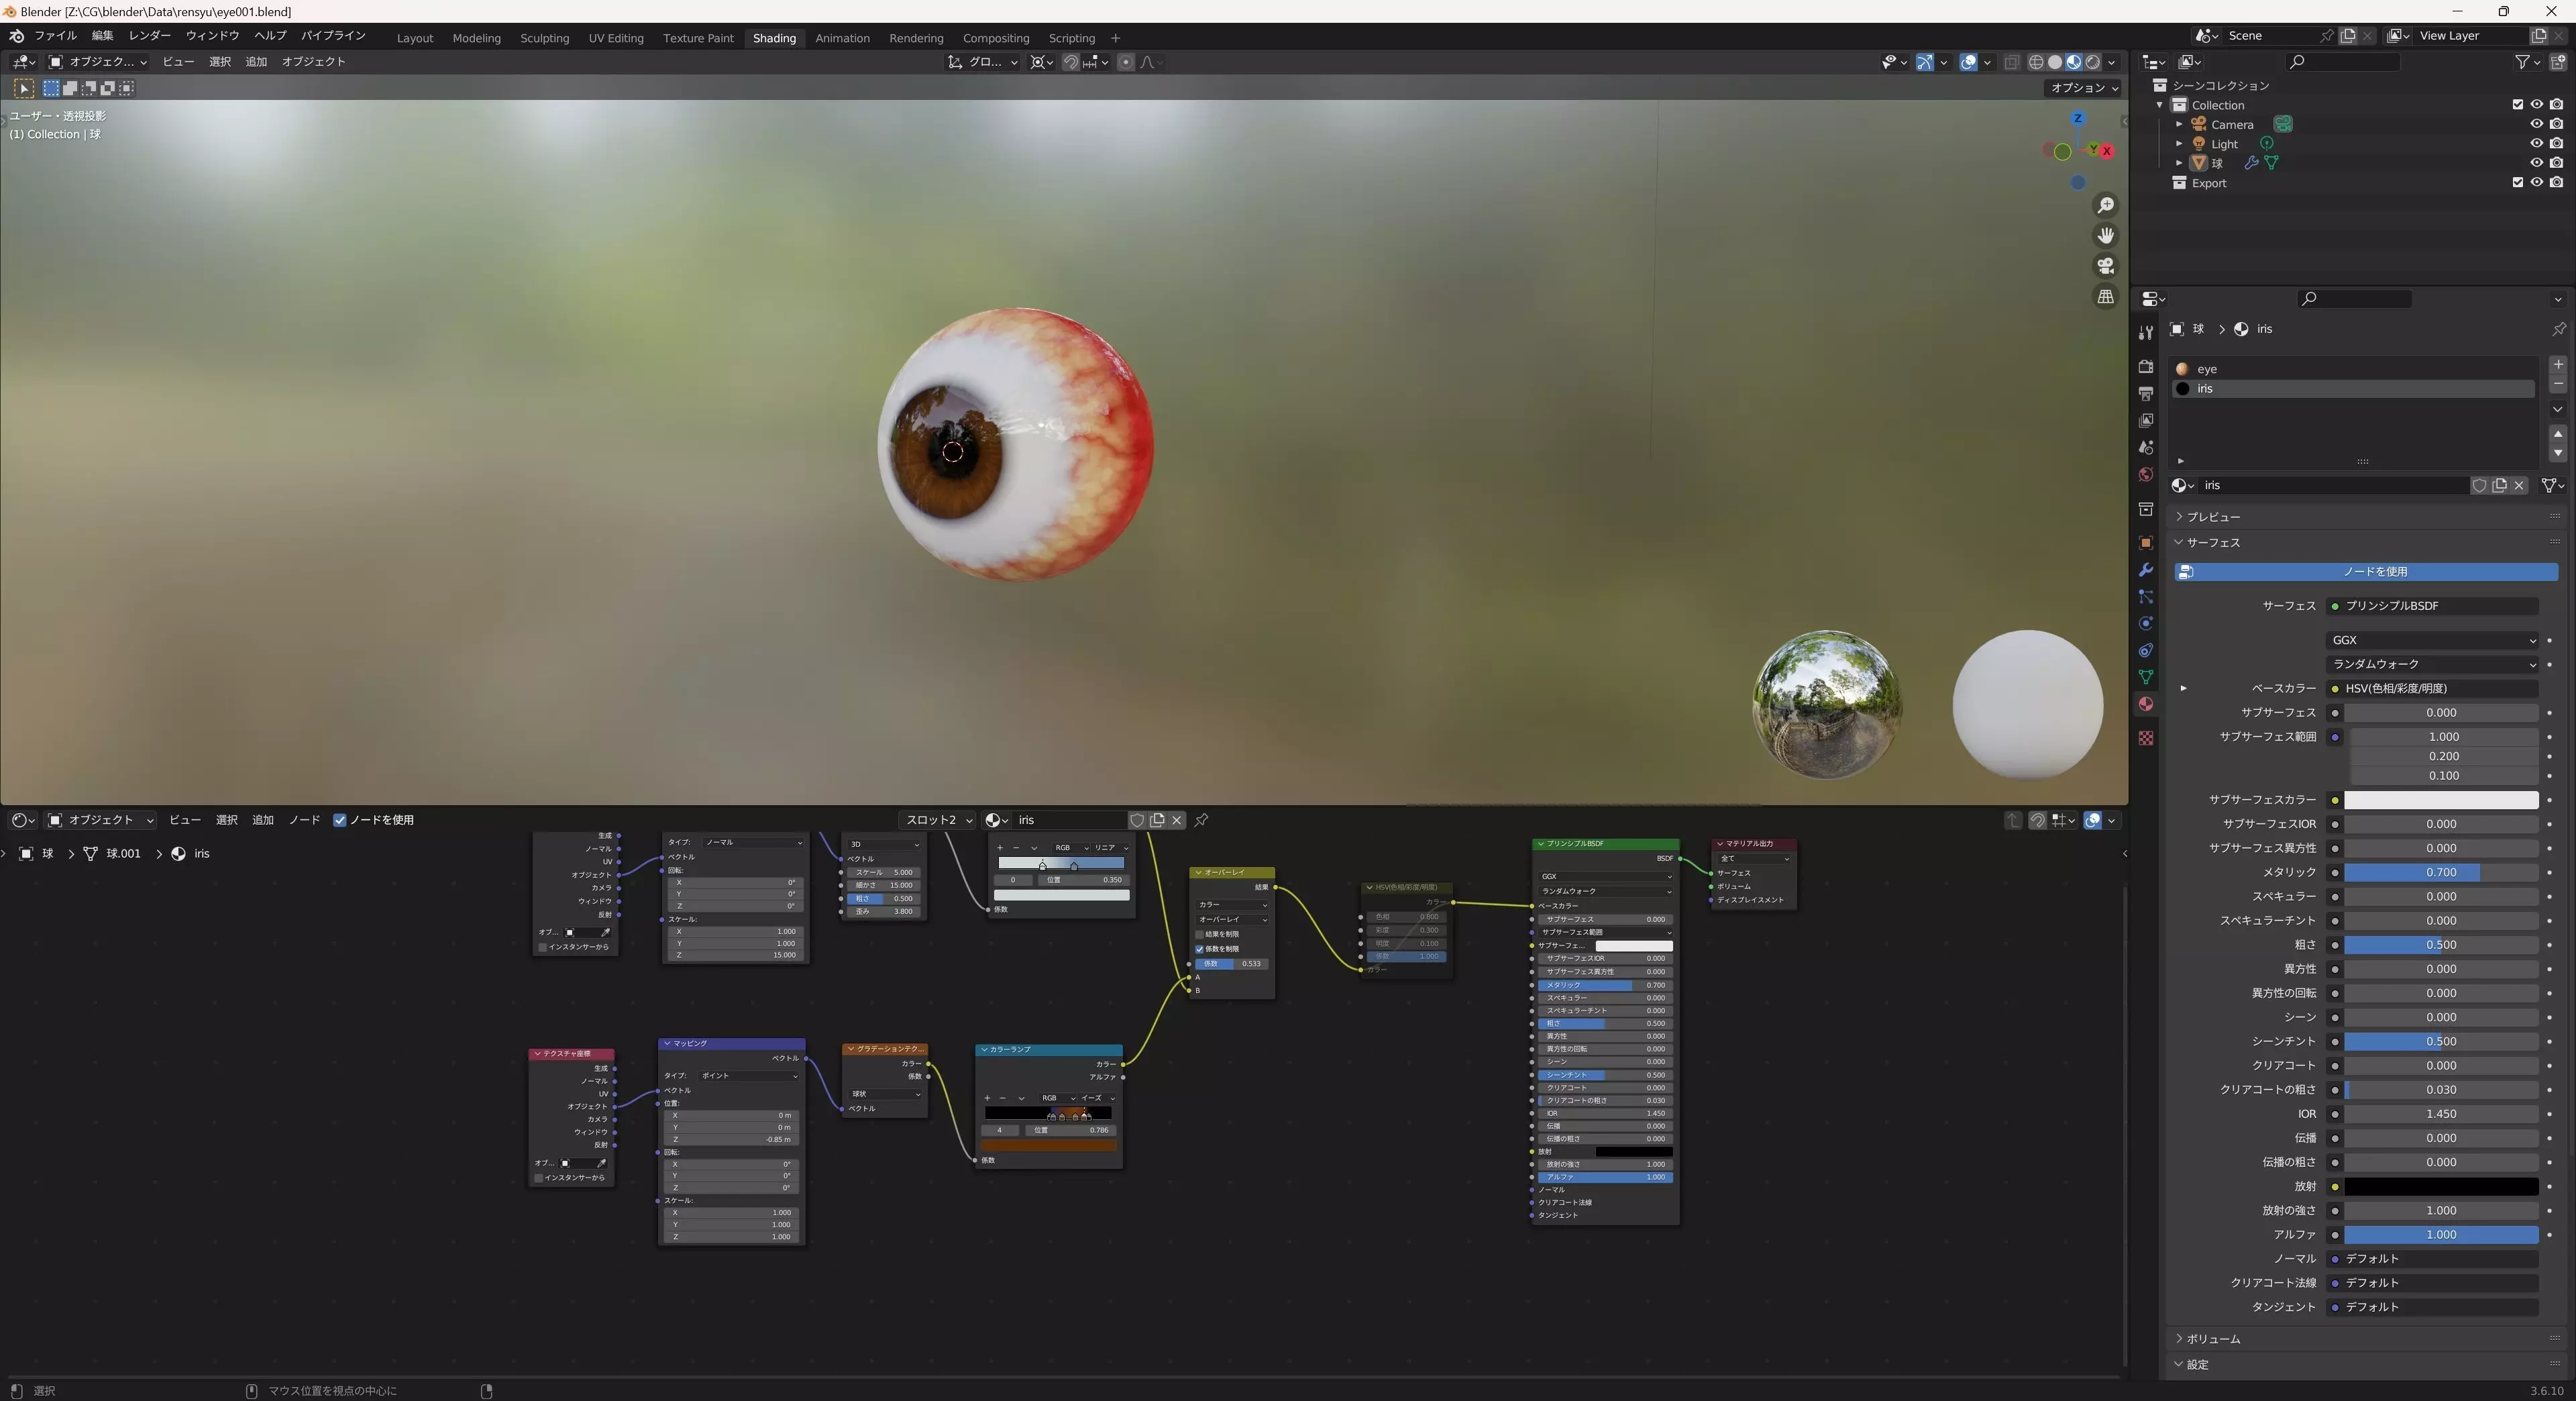This screenshot has width=2576, height=1401.
Task: Click HSV(色相/彩度/明度) base color link
Action: pyautogui.click(x=2432, y=688)
